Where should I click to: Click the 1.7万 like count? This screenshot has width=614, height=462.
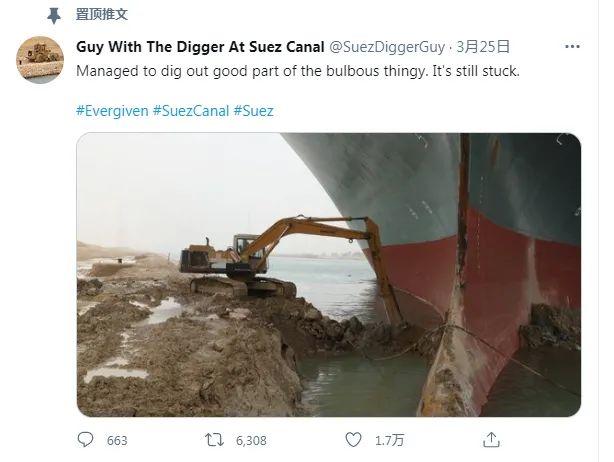383,440
